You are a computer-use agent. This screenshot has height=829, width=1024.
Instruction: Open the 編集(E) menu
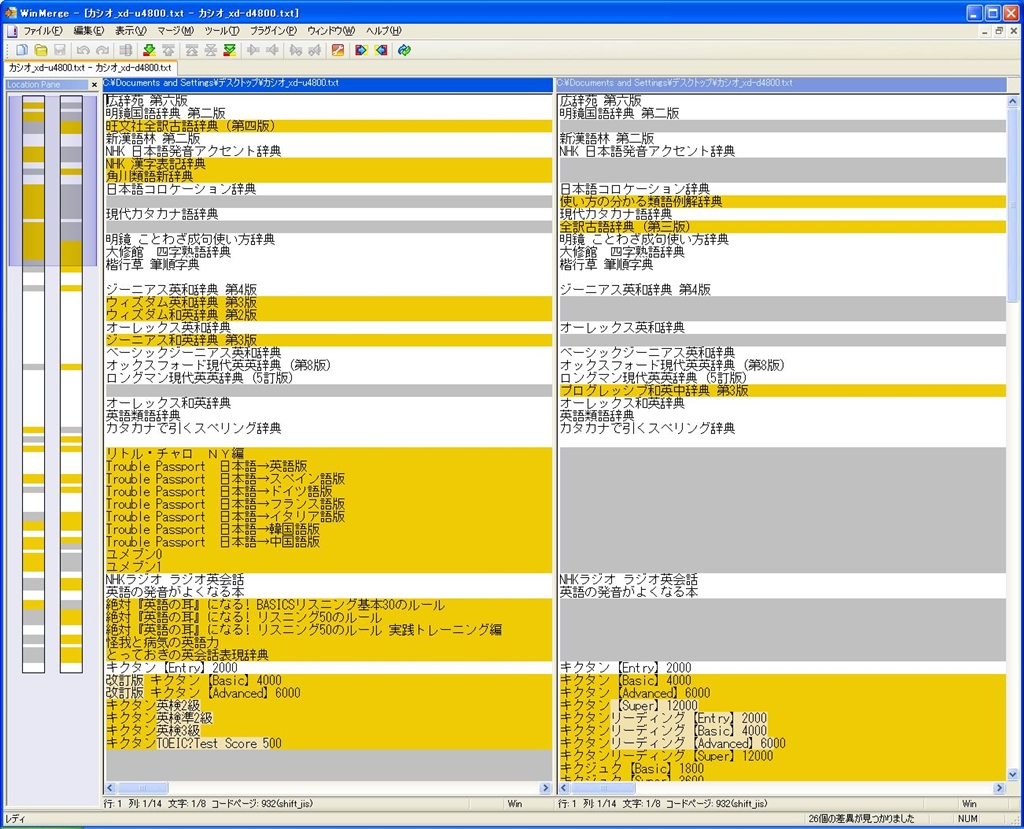89,31
